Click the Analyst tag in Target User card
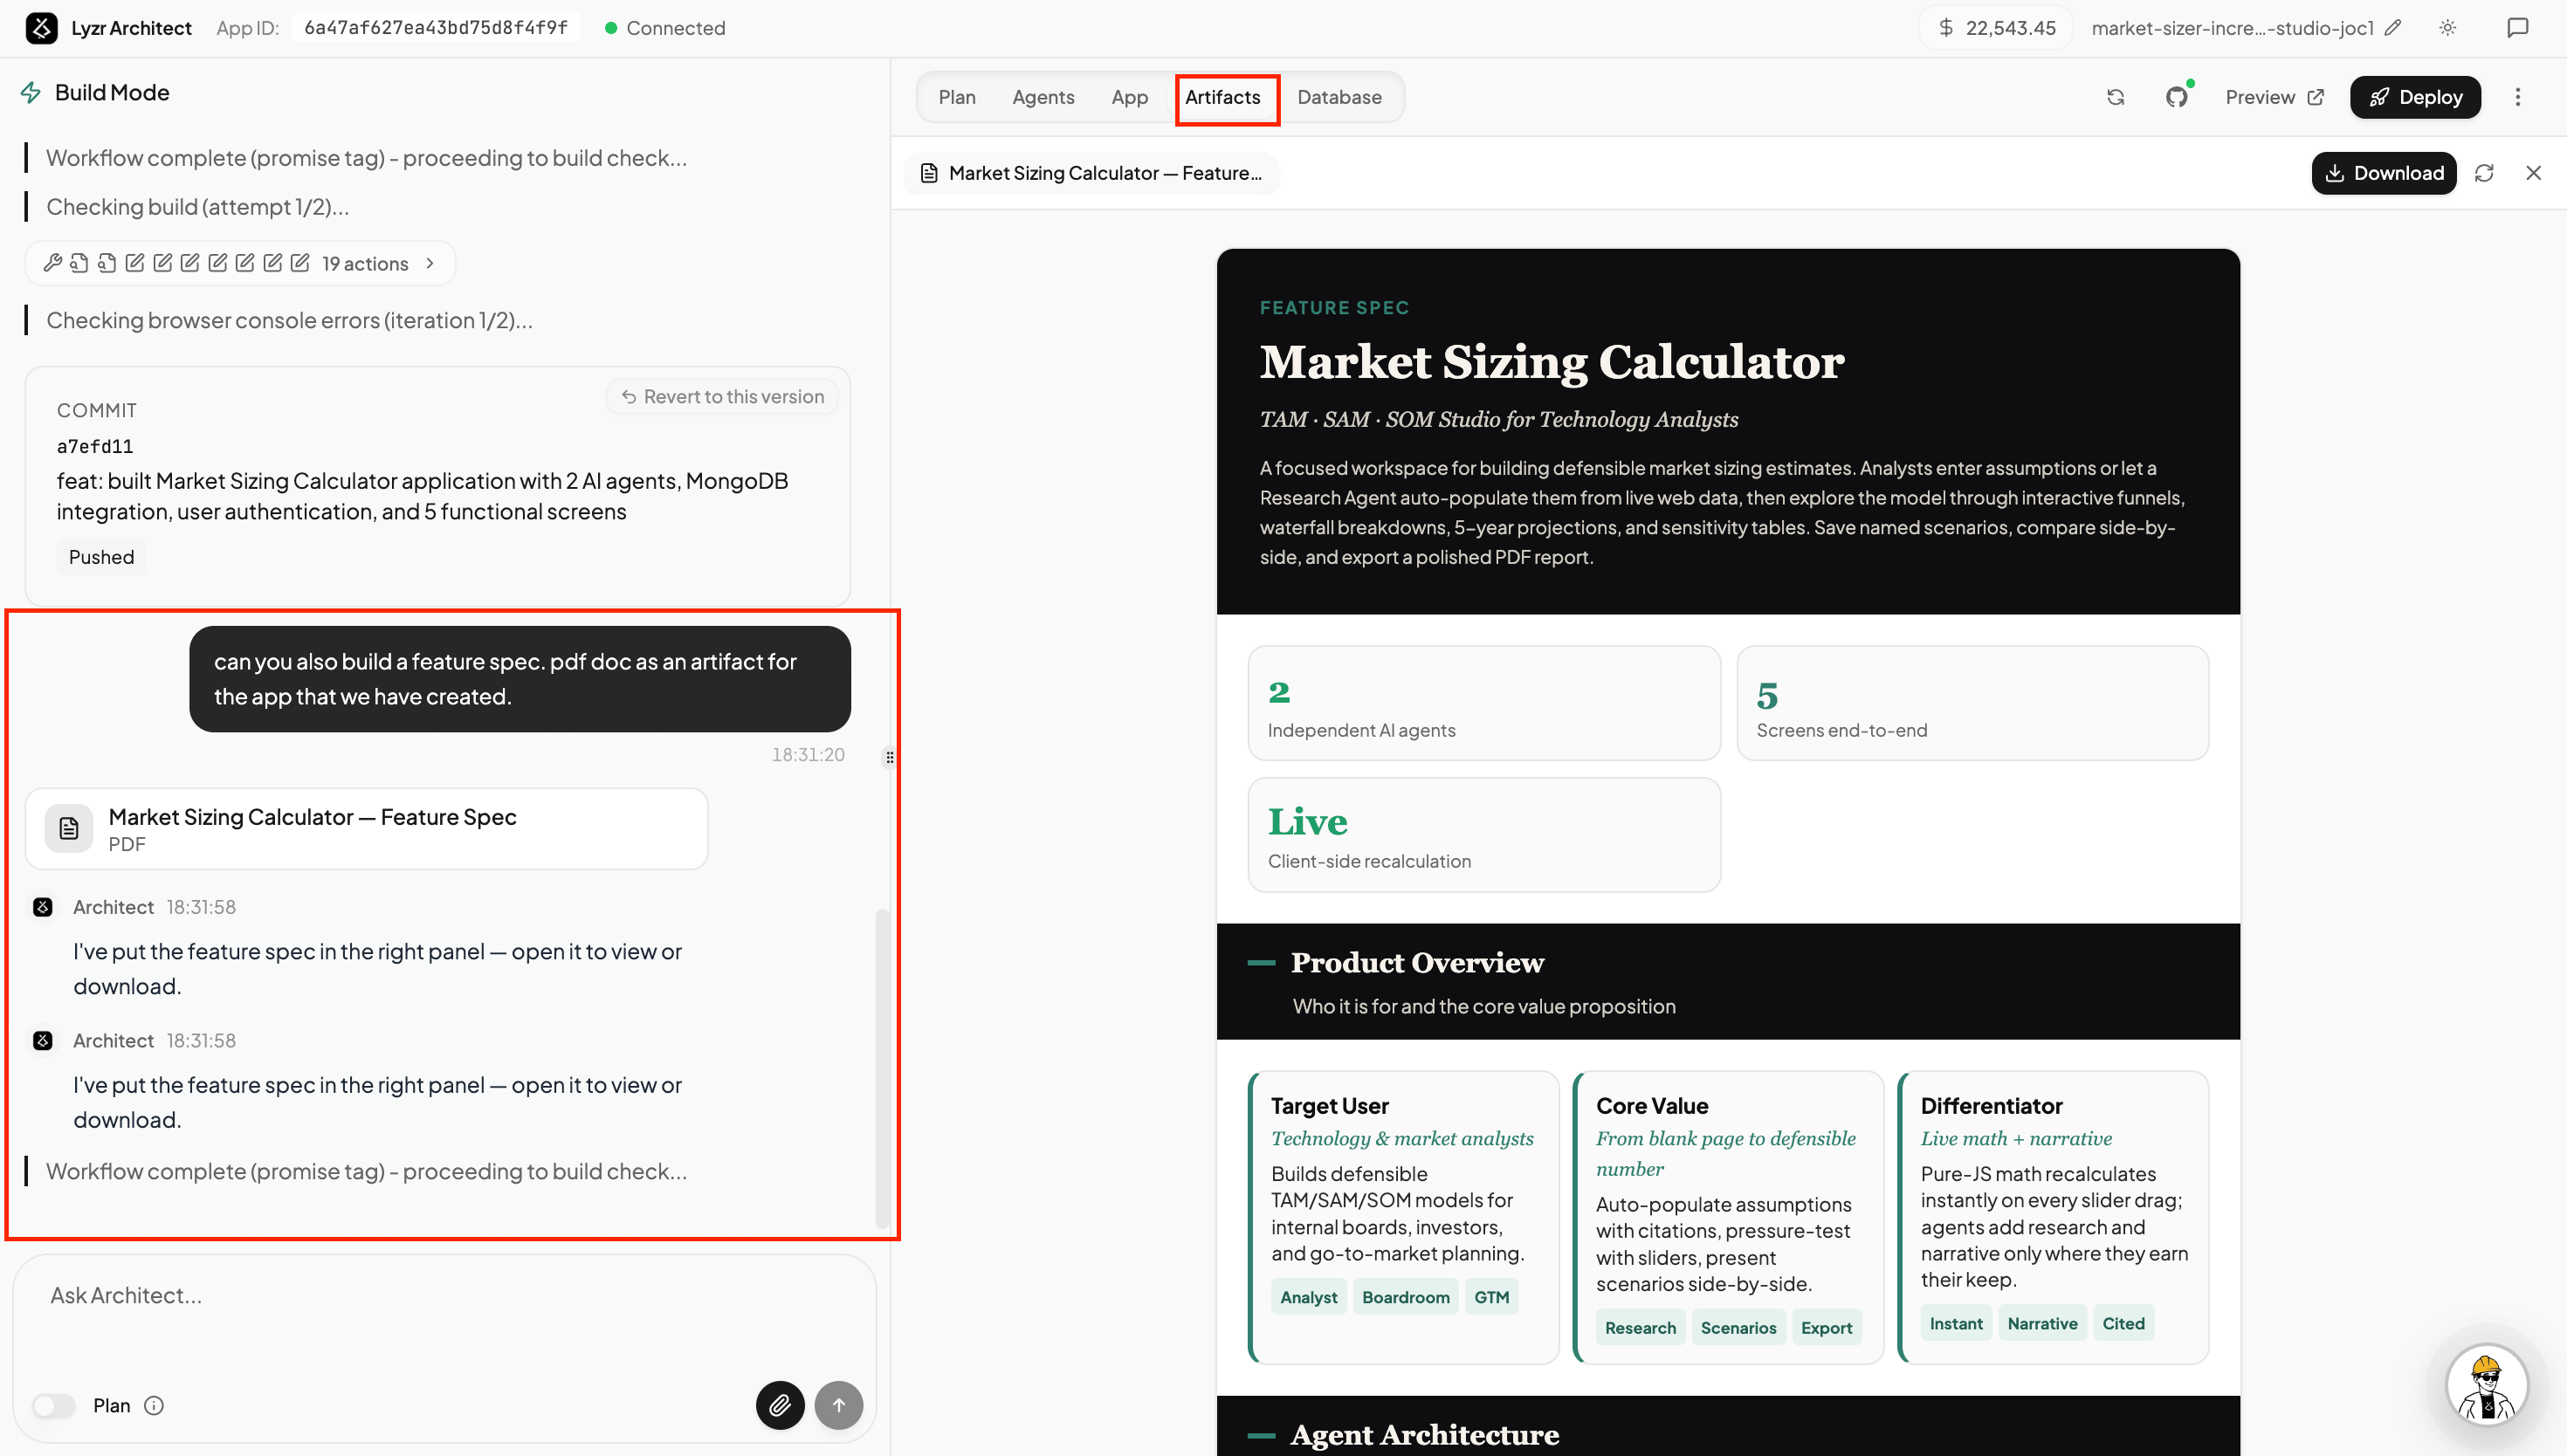The height and width of the screenshot is (1456, 2567). (x=1308, y=1297)
